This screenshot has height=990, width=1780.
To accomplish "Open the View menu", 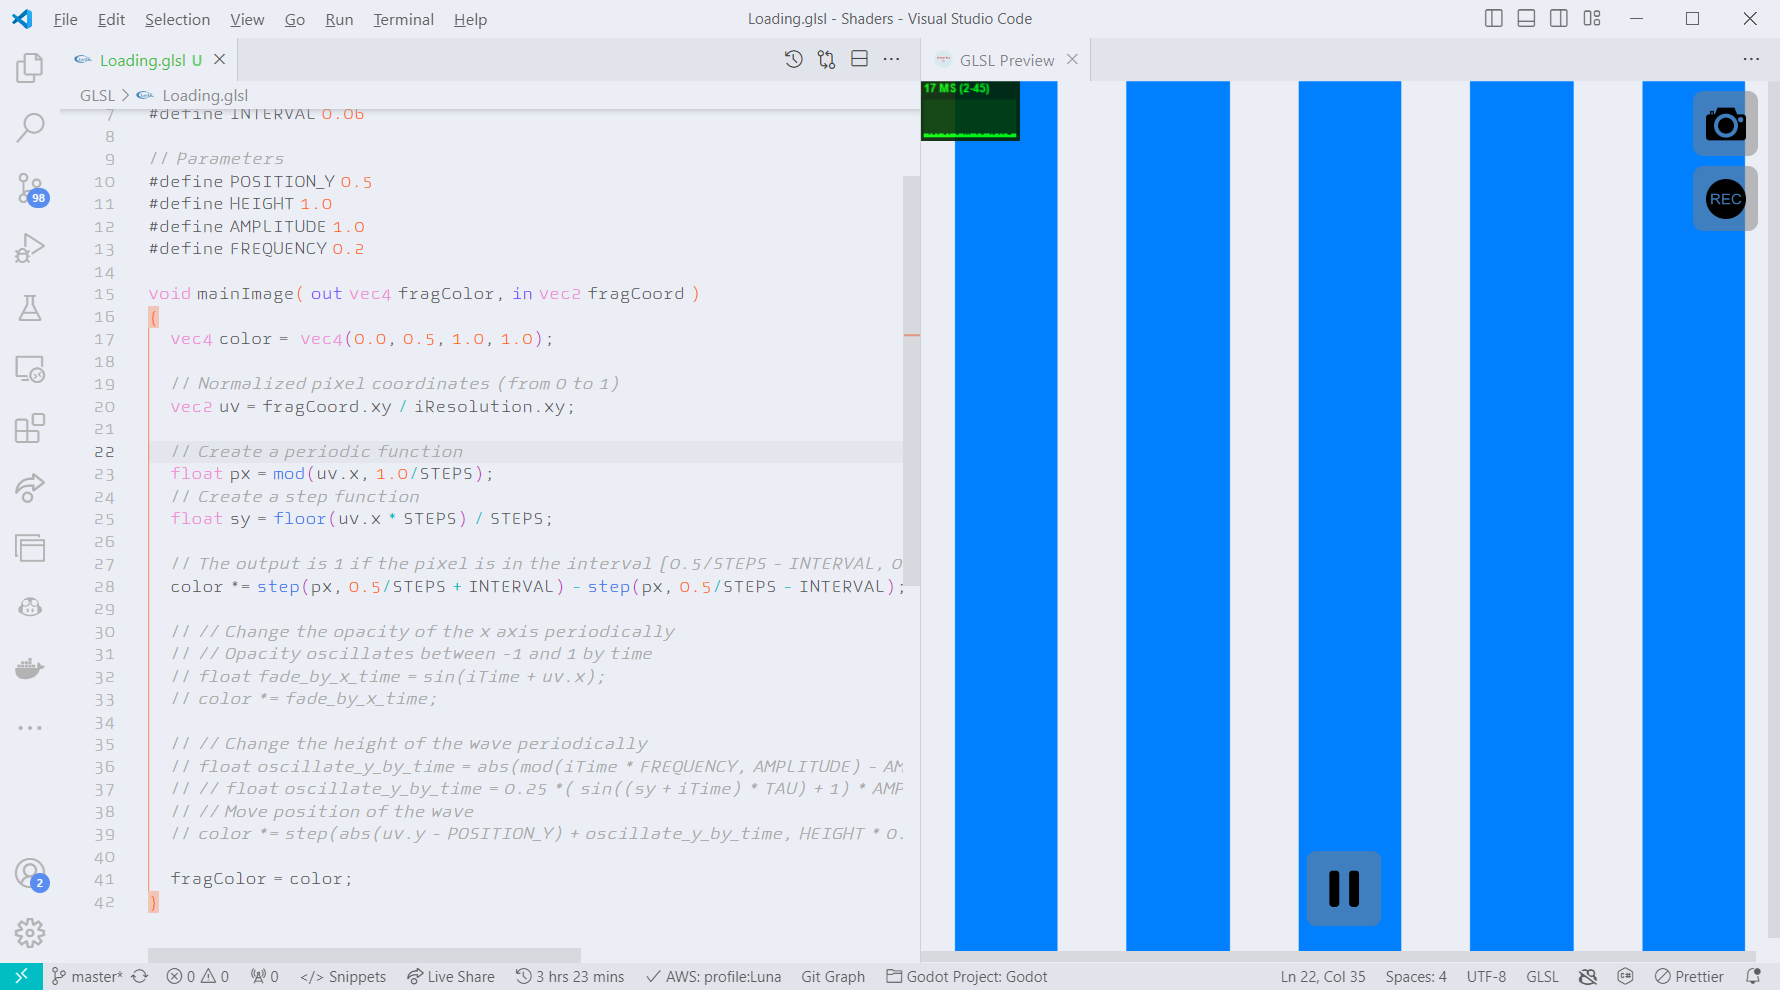I will [247, 19].
